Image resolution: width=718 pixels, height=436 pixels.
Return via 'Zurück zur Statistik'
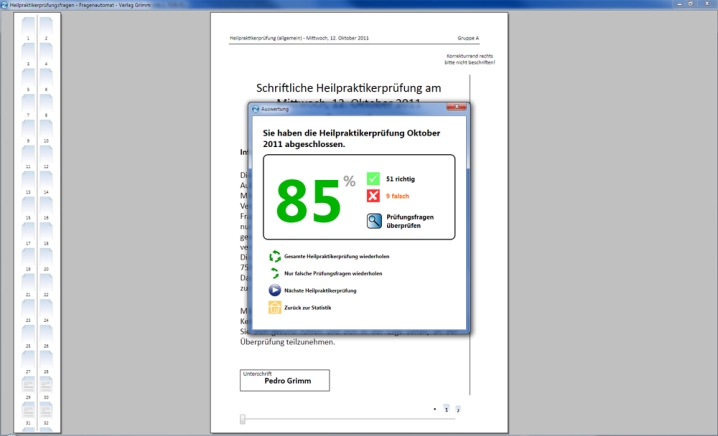[x=308, y=307]
